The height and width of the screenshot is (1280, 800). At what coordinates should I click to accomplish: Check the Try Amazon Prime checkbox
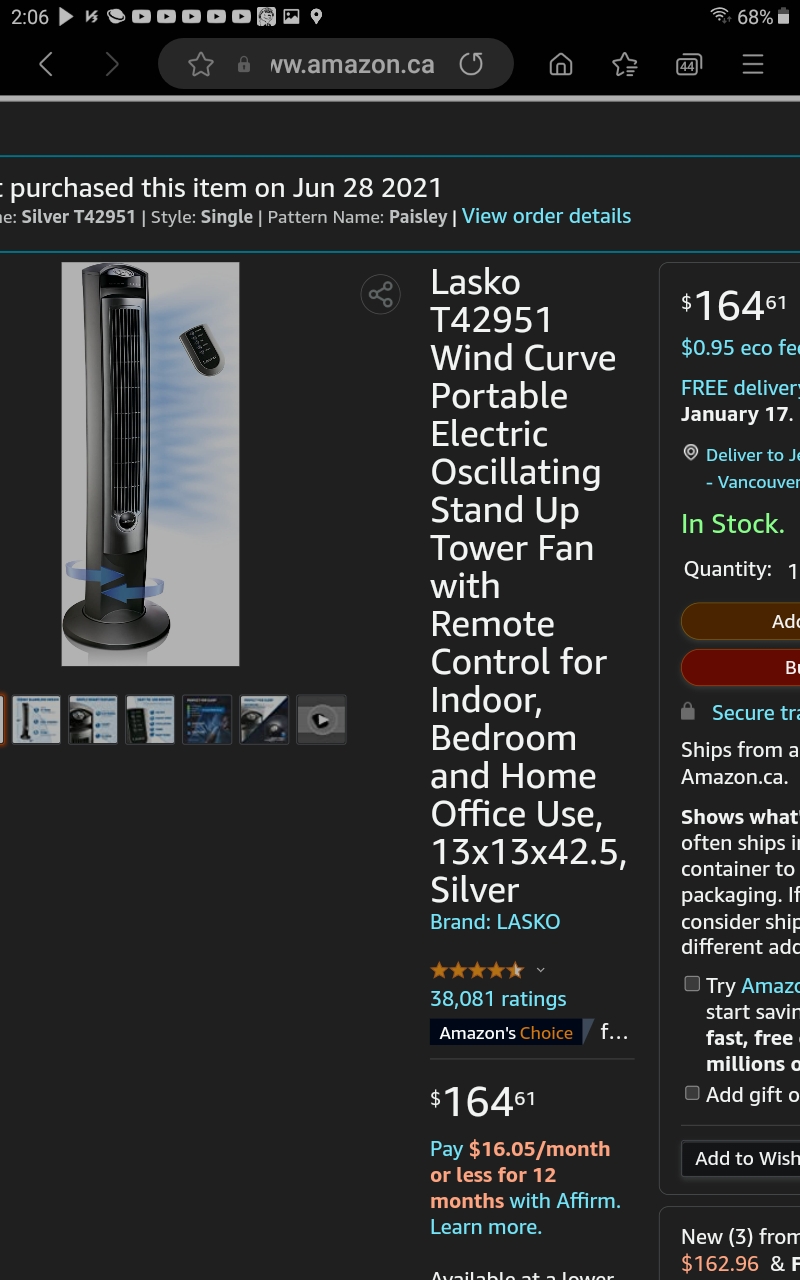coord(692,984)
